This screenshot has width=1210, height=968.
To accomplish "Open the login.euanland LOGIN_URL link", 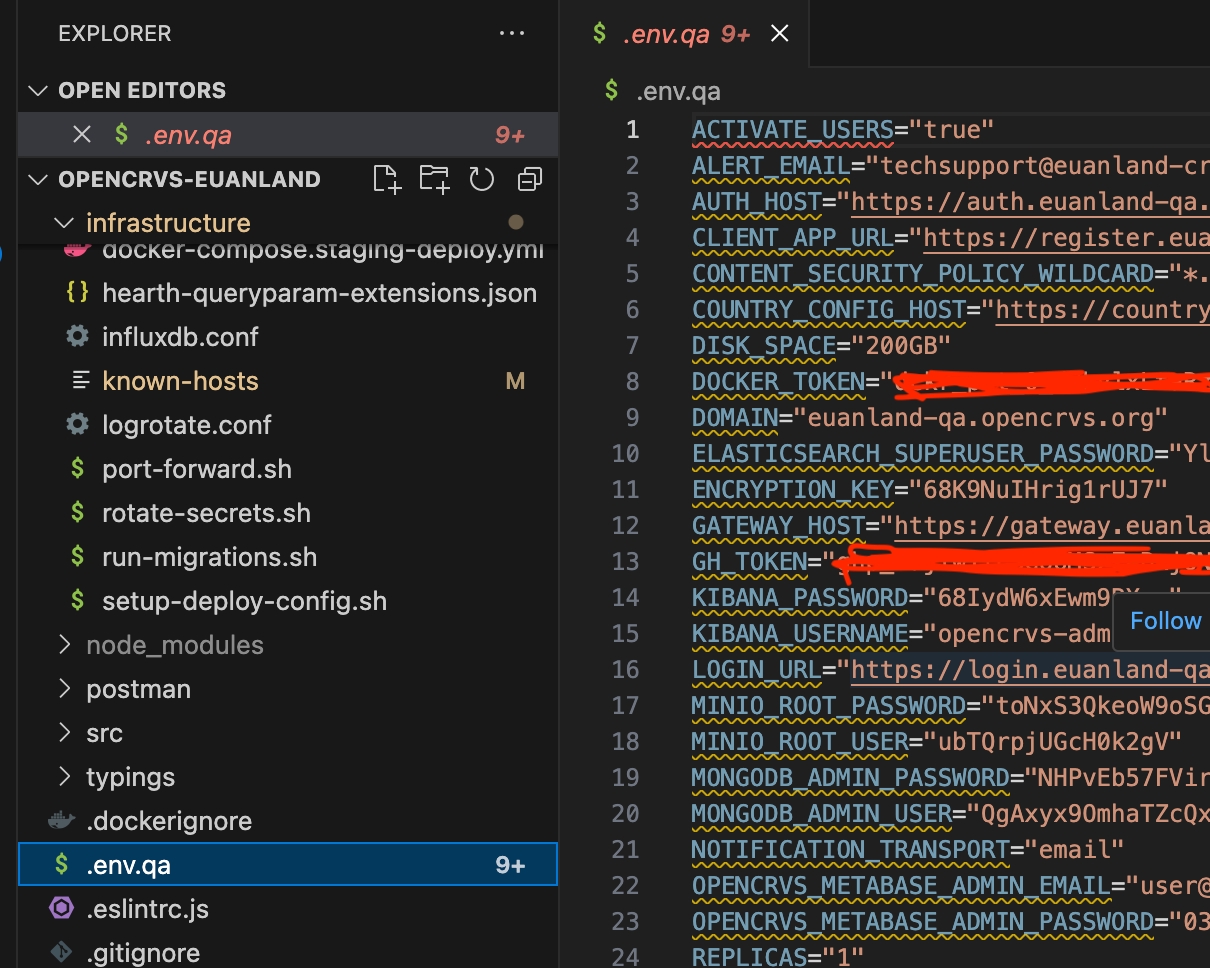I will coord(1030,670).
